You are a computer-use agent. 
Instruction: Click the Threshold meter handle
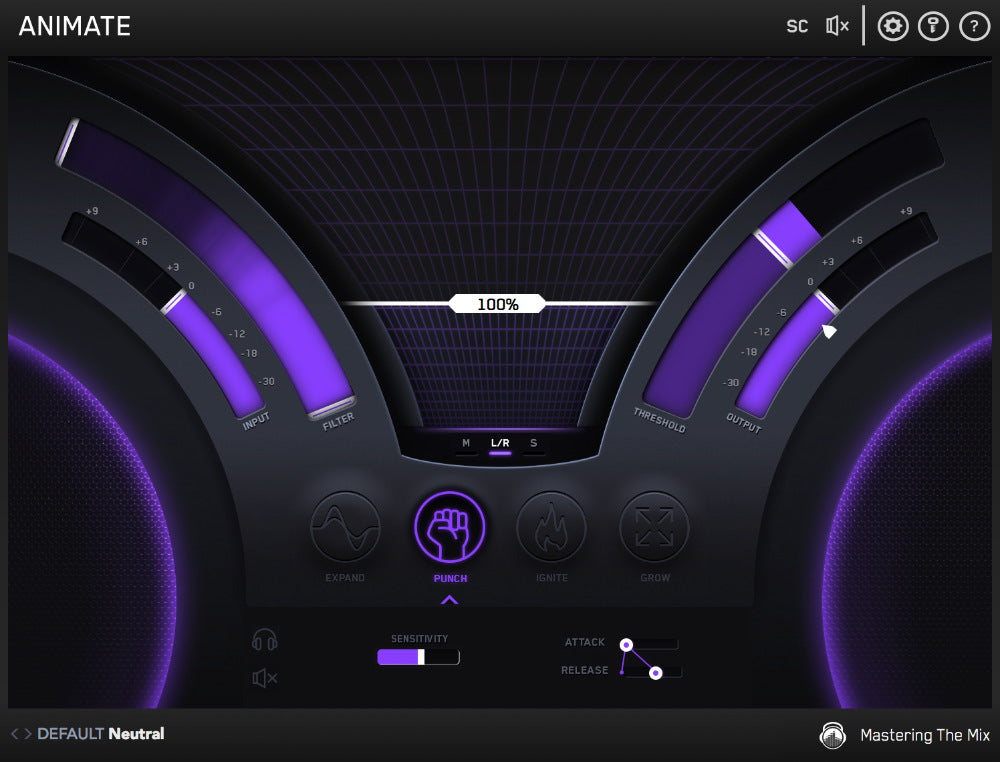click(x=774, y=247)
